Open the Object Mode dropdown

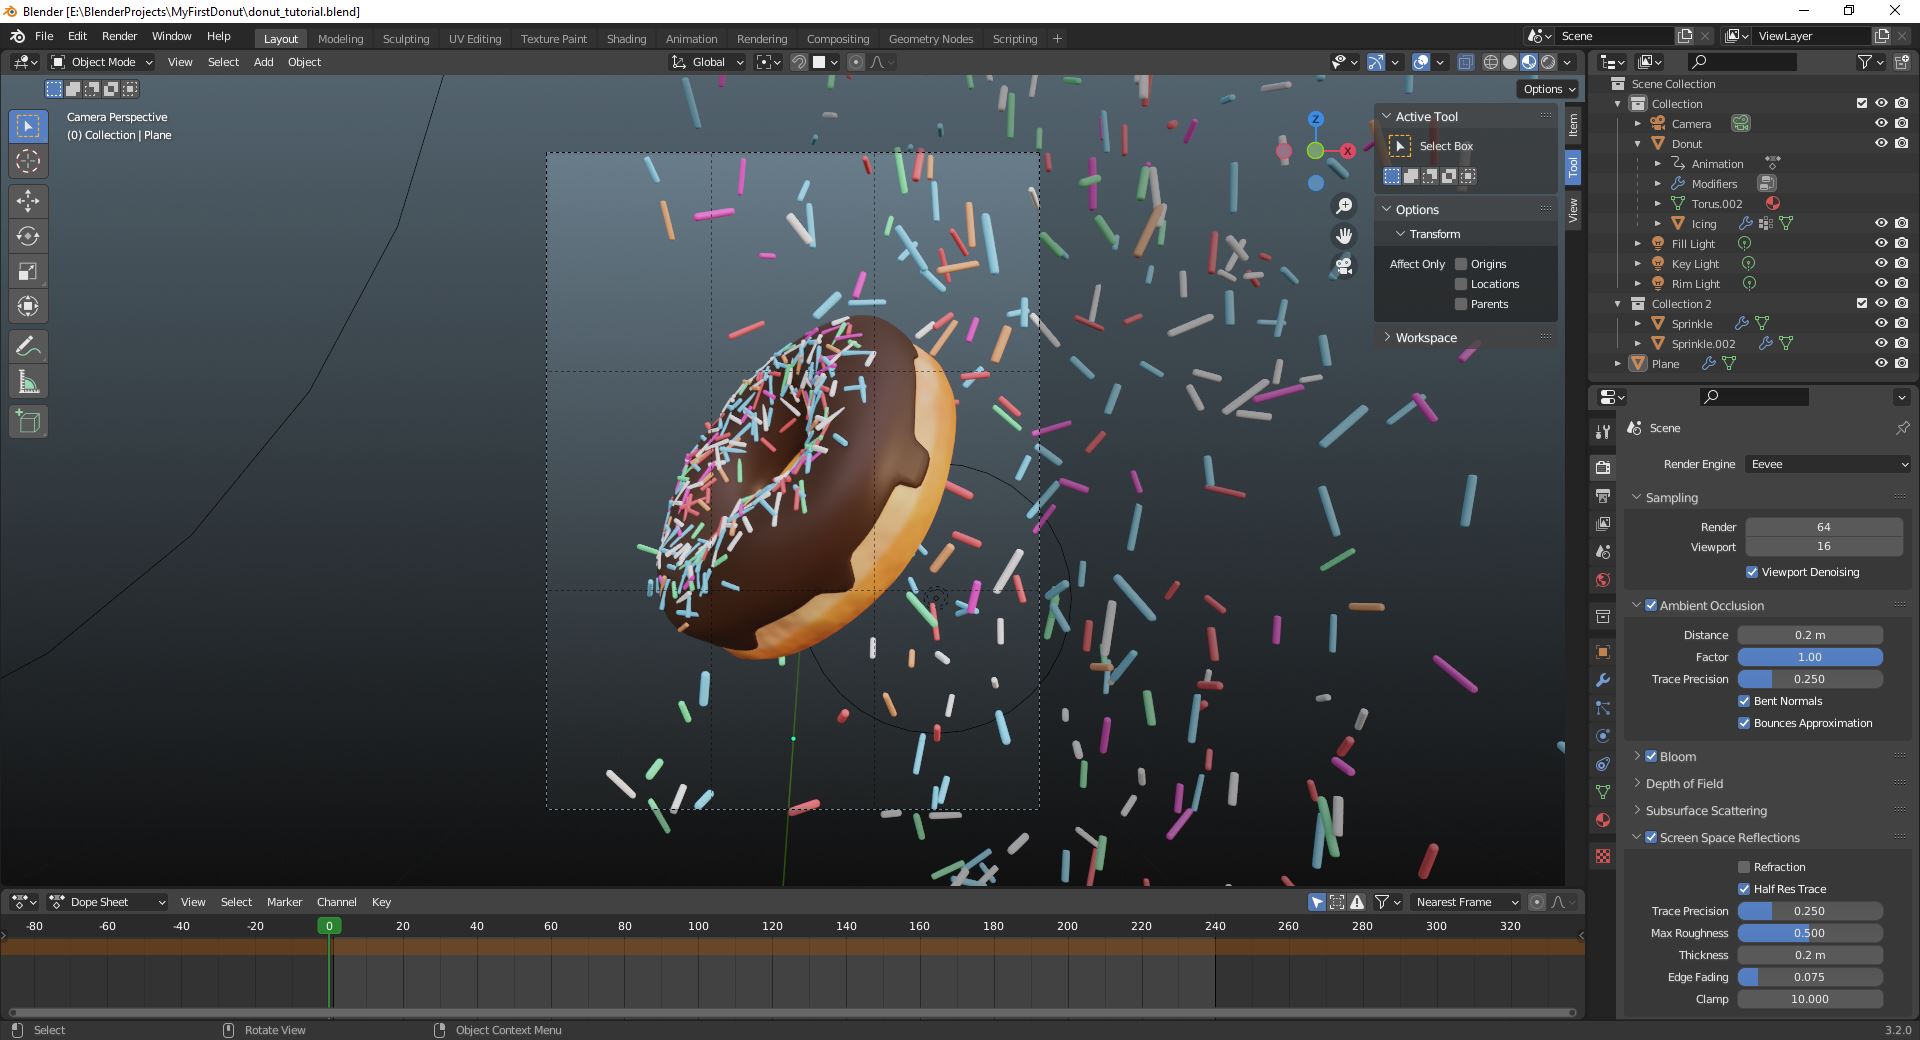(102, 62)
